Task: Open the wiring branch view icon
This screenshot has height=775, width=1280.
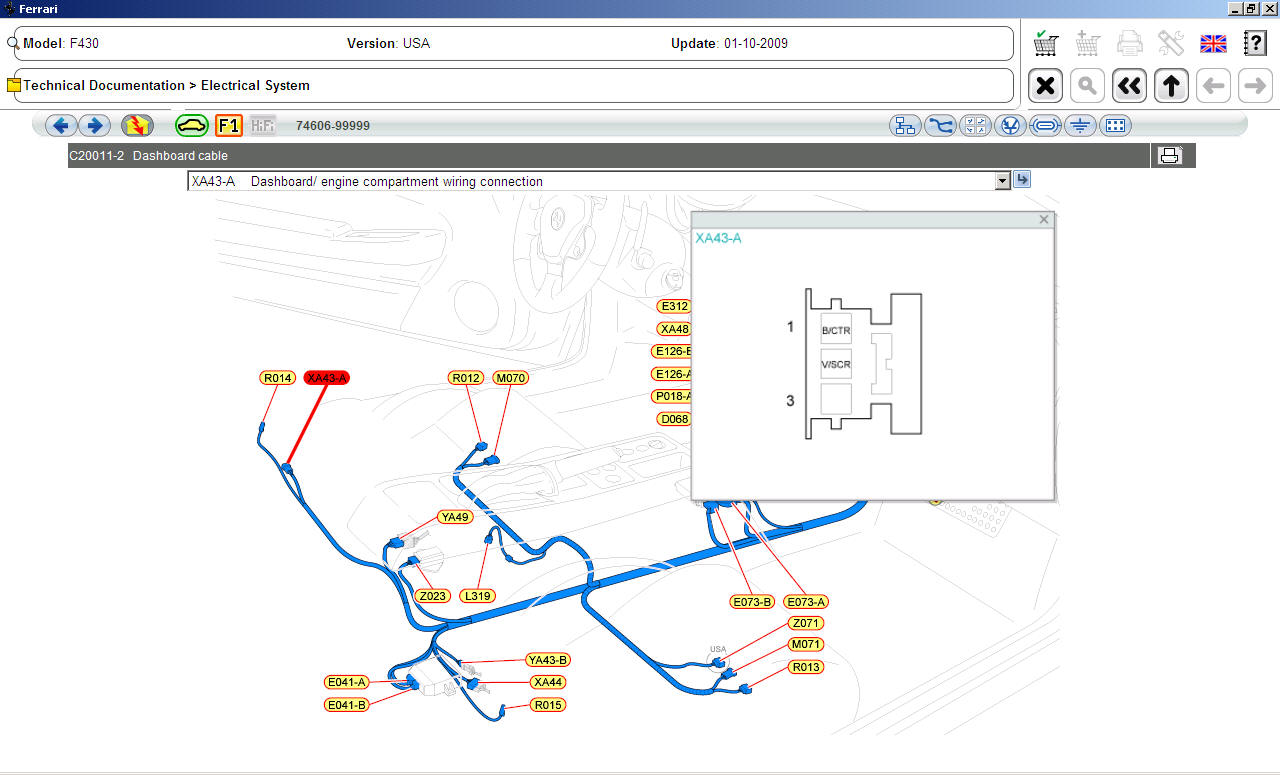Action: (940, 125)
